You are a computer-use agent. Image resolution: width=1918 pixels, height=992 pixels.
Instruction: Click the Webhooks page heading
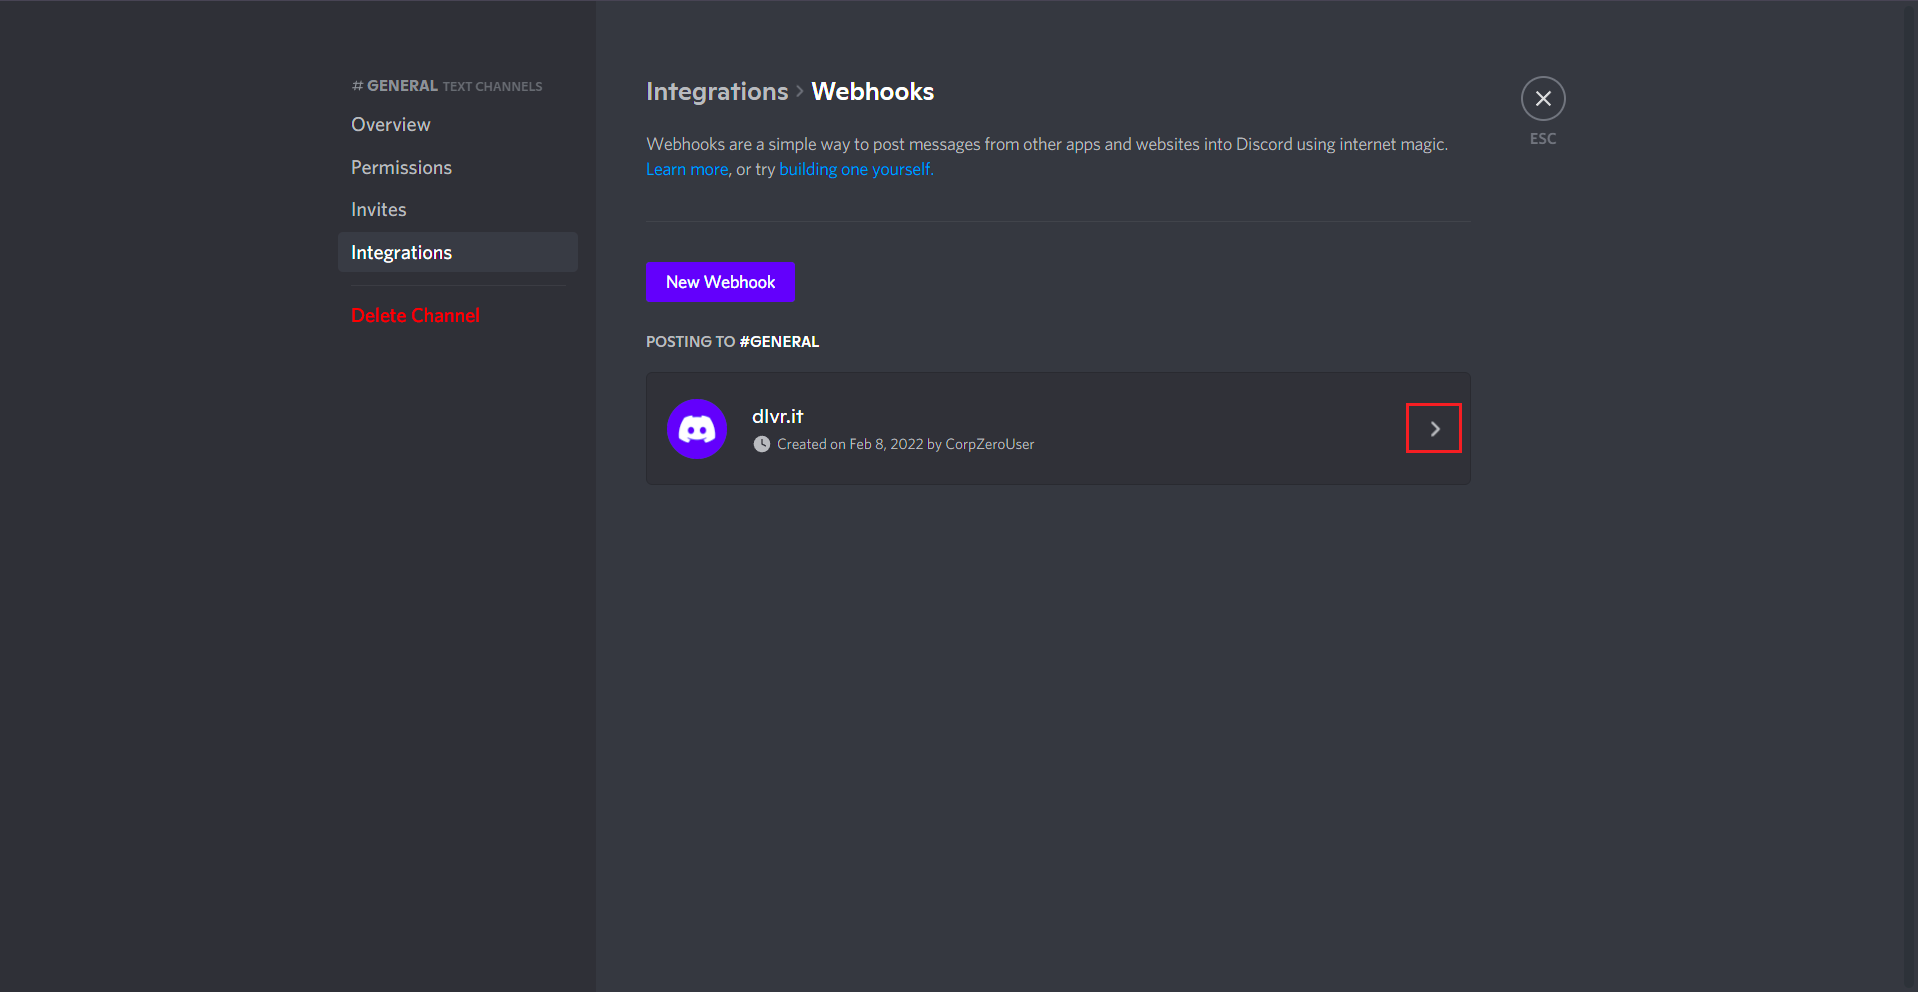tap(872, 92)
